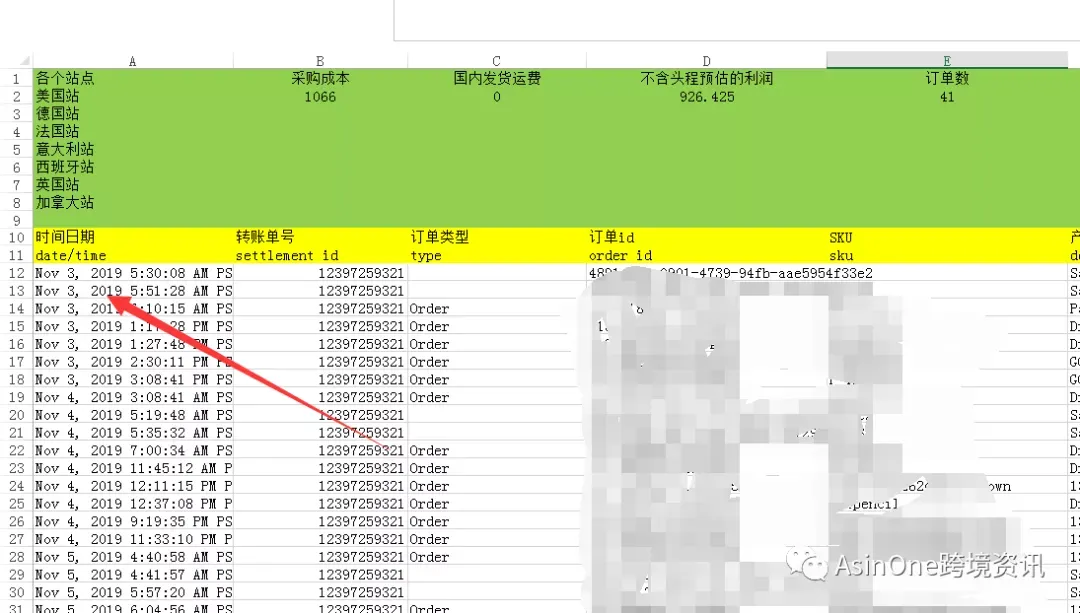Click the 德国站 cell

133,114
